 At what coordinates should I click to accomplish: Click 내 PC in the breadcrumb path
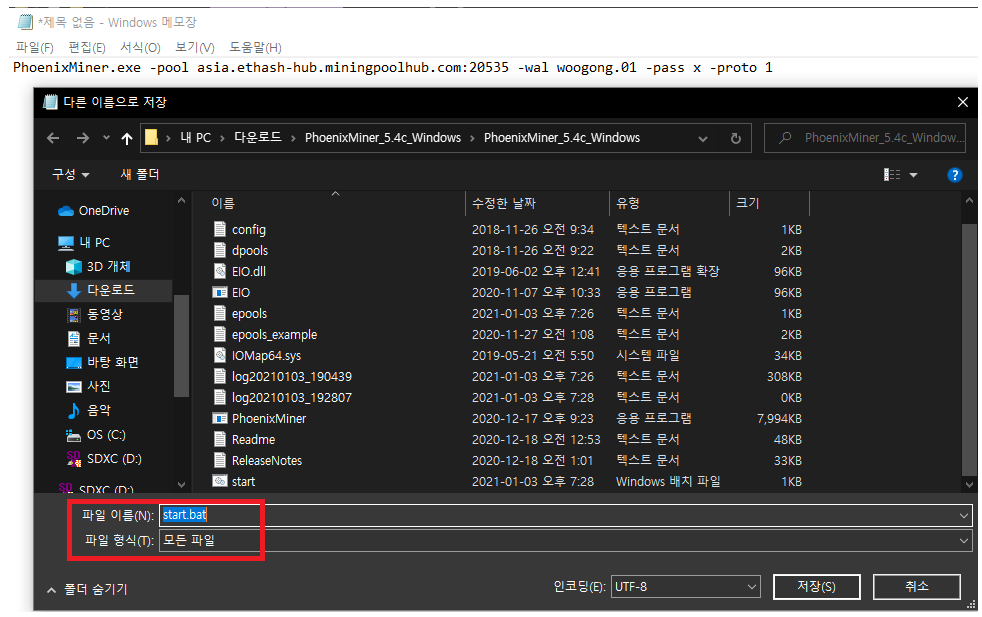(x=195, y=138)
